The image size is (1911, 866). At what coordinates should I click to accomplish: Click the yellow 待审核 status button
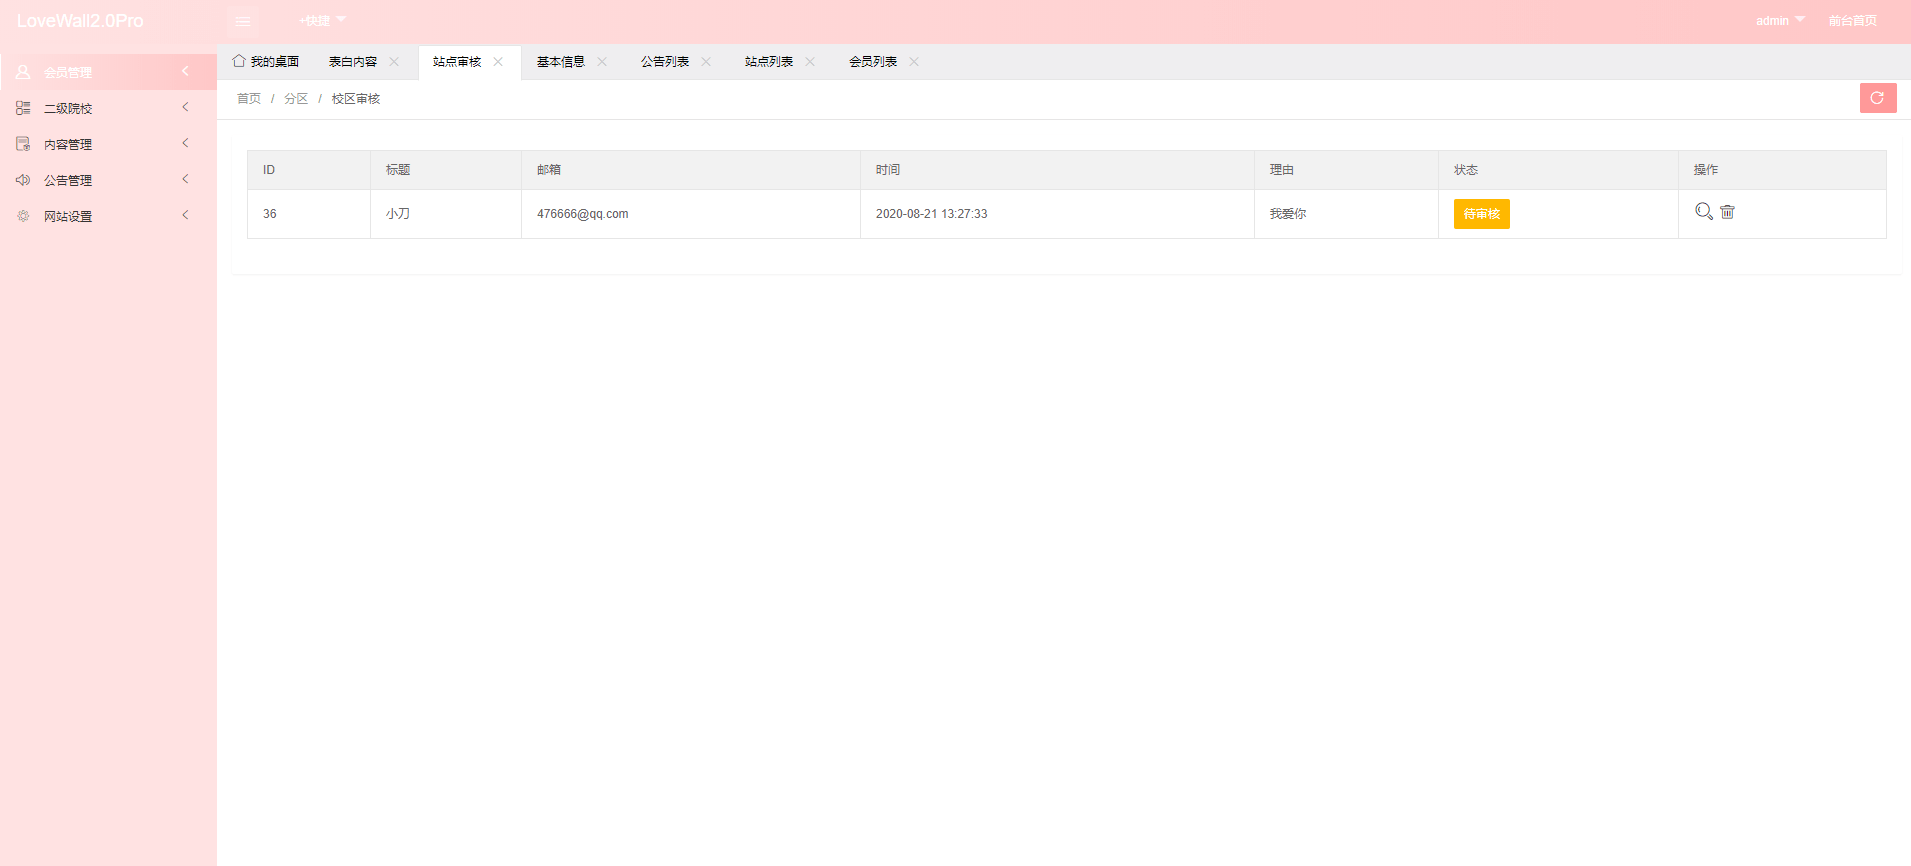coord(1481,214)
